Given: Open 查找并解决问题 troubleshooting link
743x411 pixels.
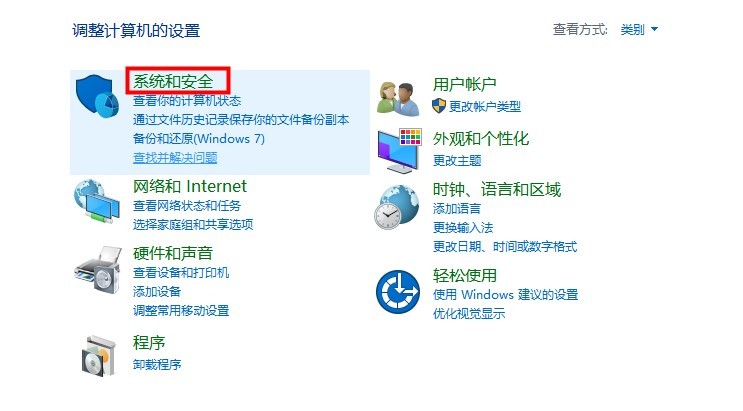Looking at the screenshot, I should tap(175, 157).
